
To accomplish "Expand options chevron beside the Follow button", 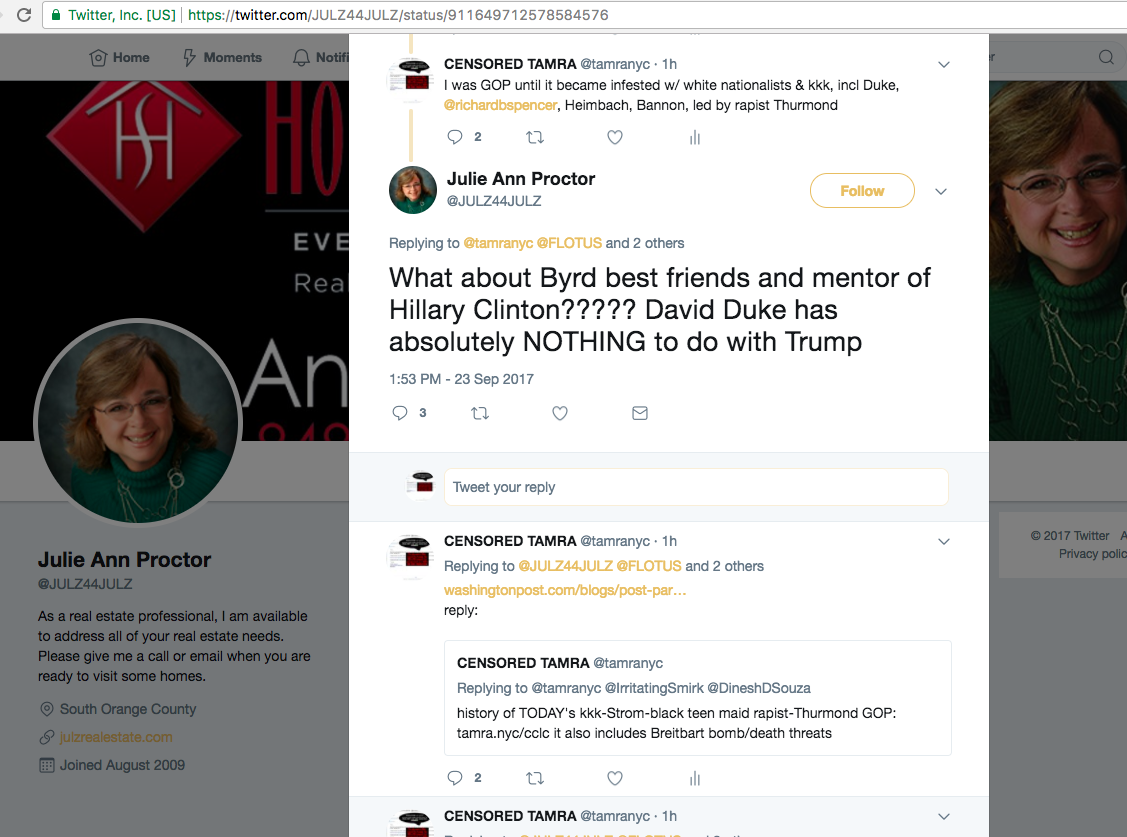I will 941,191.
